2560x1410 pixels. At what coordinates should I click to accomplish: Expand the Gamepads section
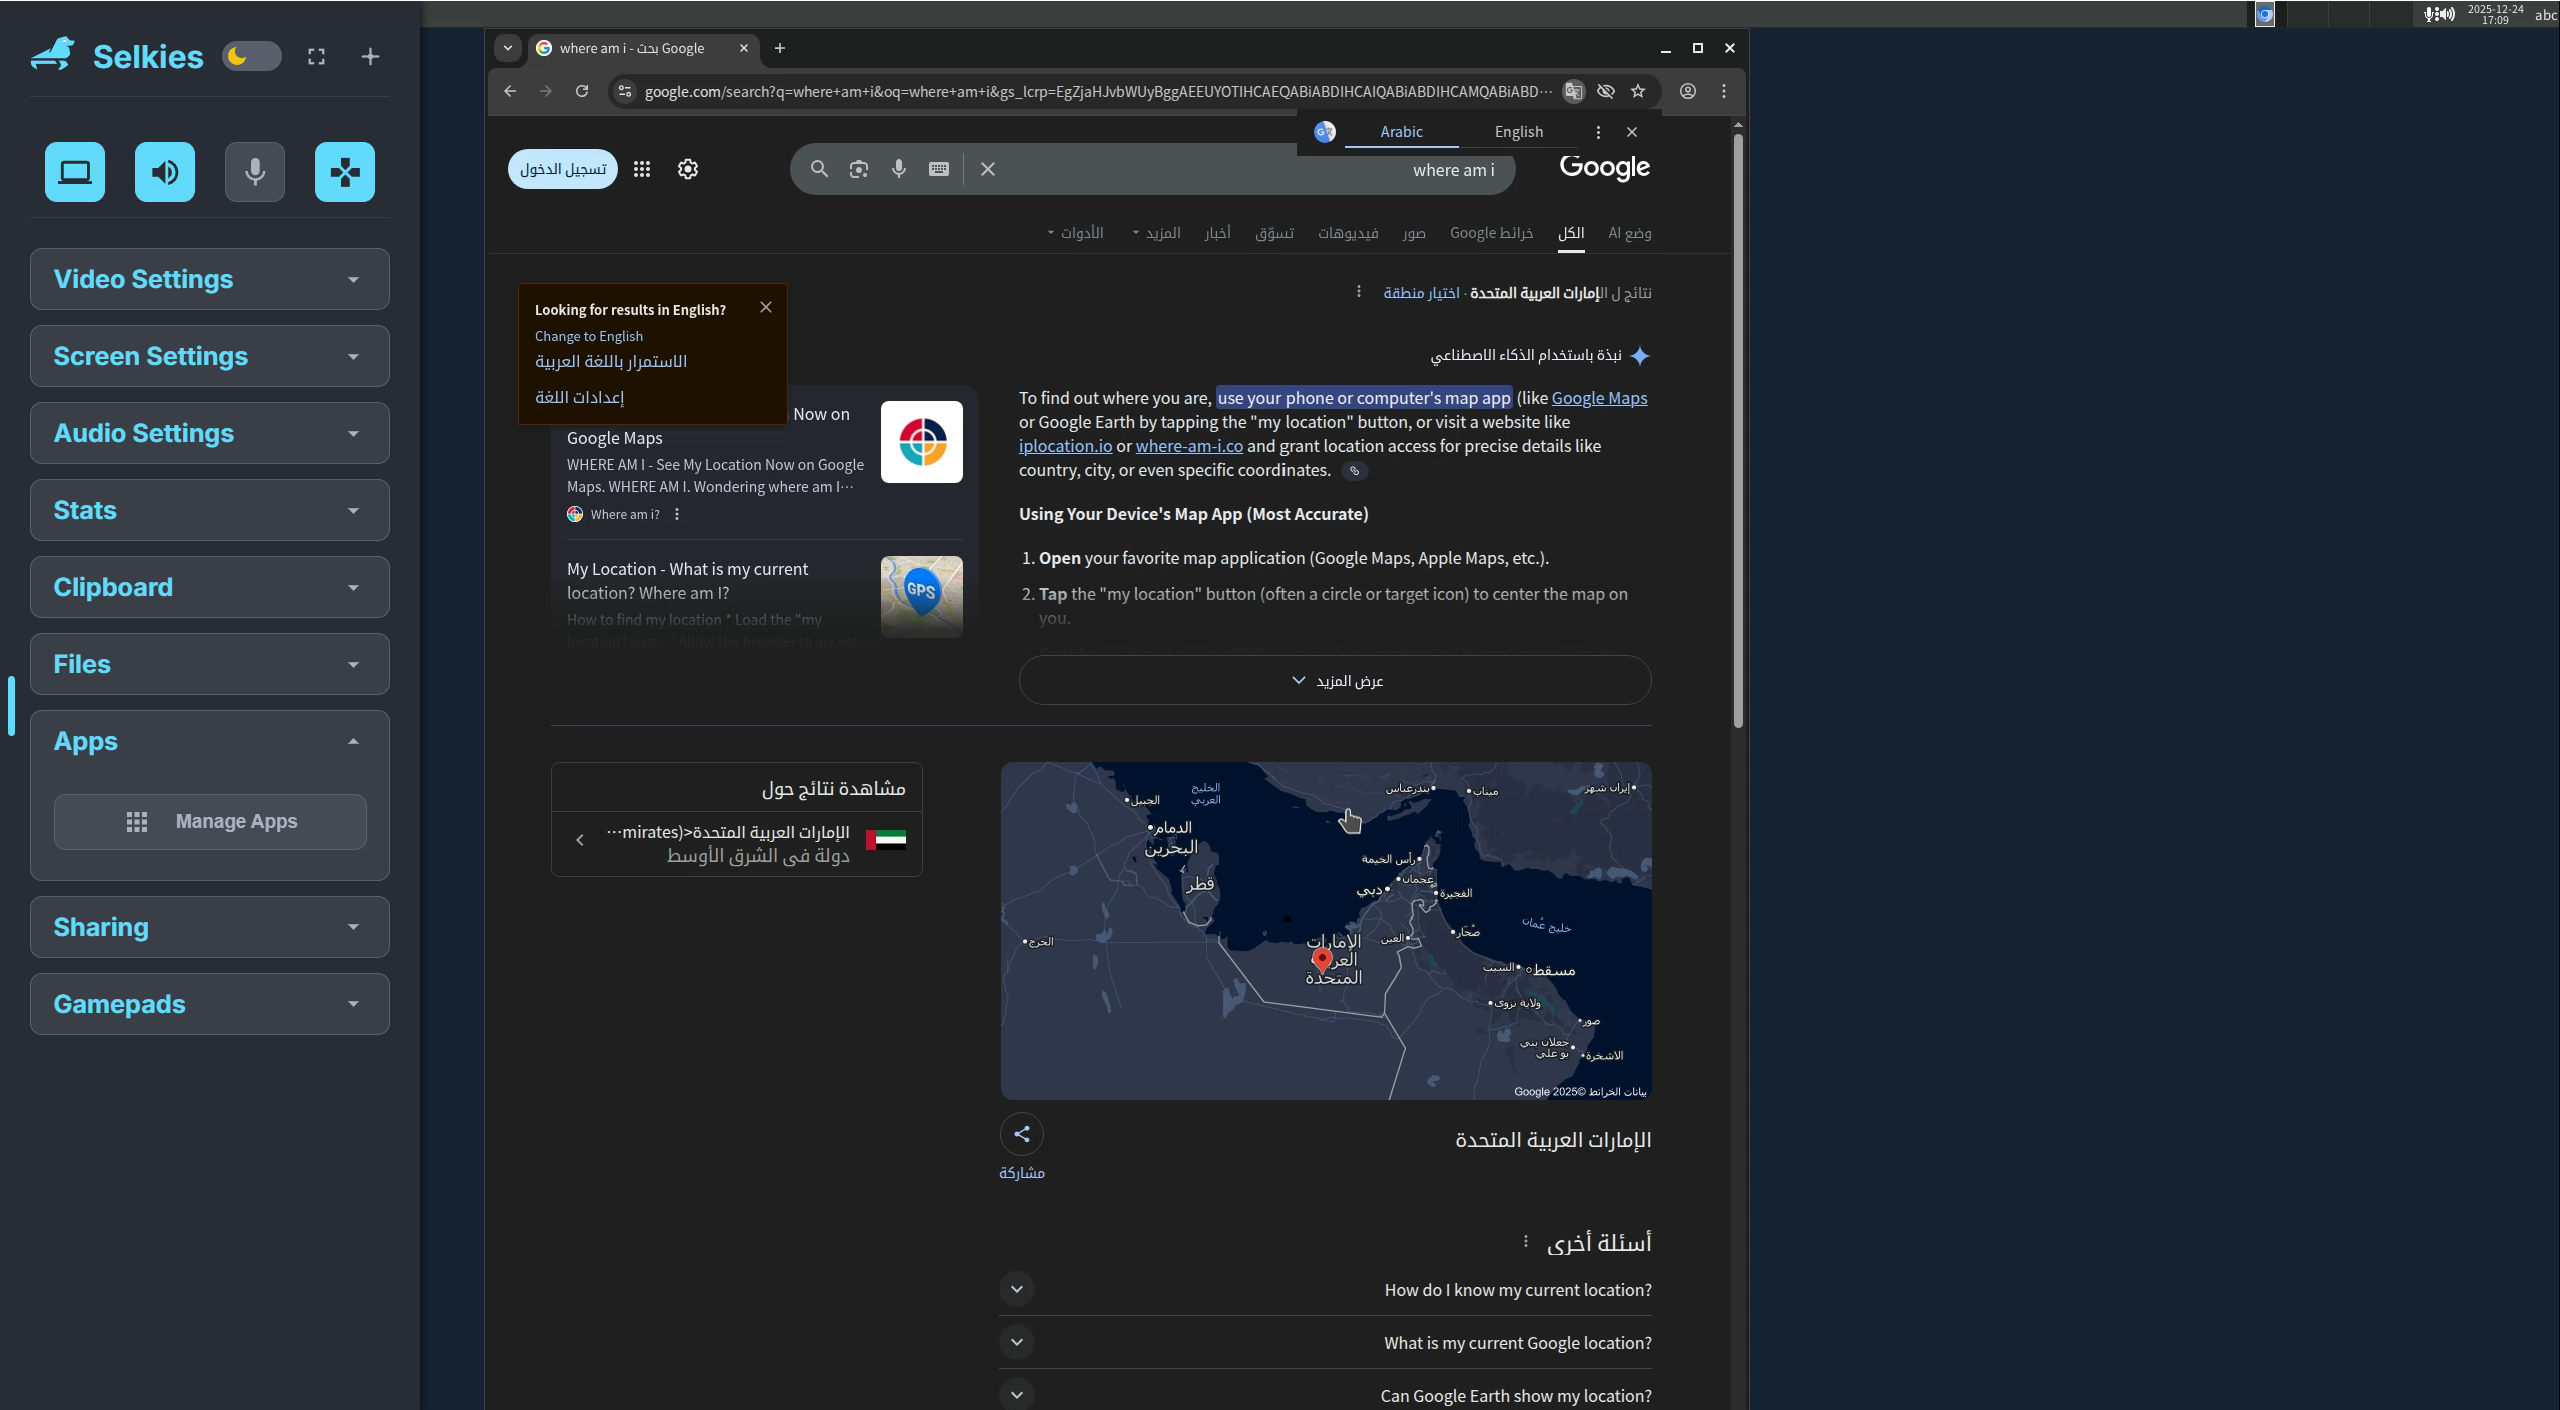pyautogui.click(x=210, y=1004)
